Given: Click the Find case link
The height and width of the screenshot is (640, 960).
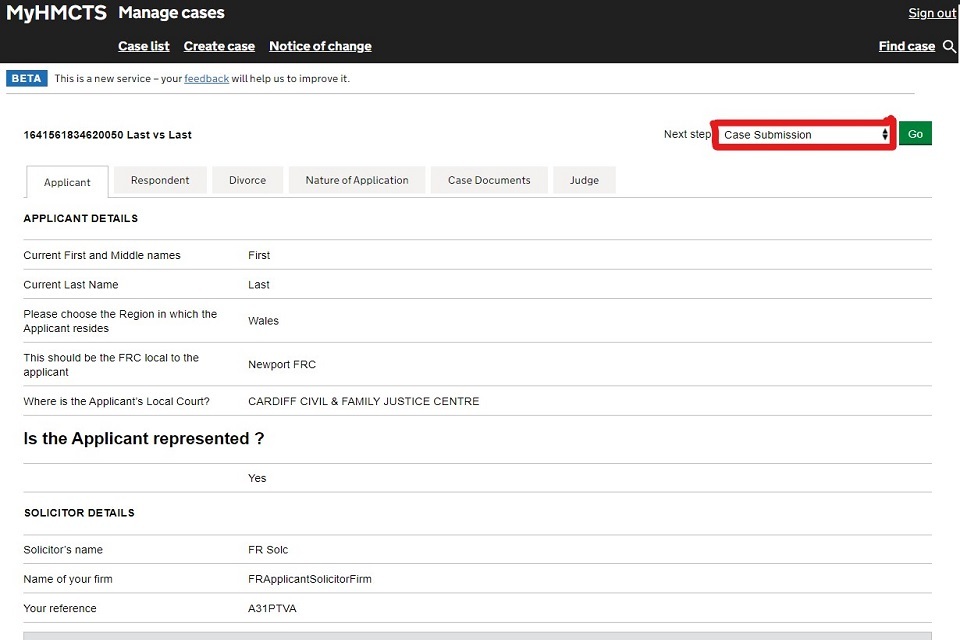Looking at the screenshot, I should tap(906, 46).
